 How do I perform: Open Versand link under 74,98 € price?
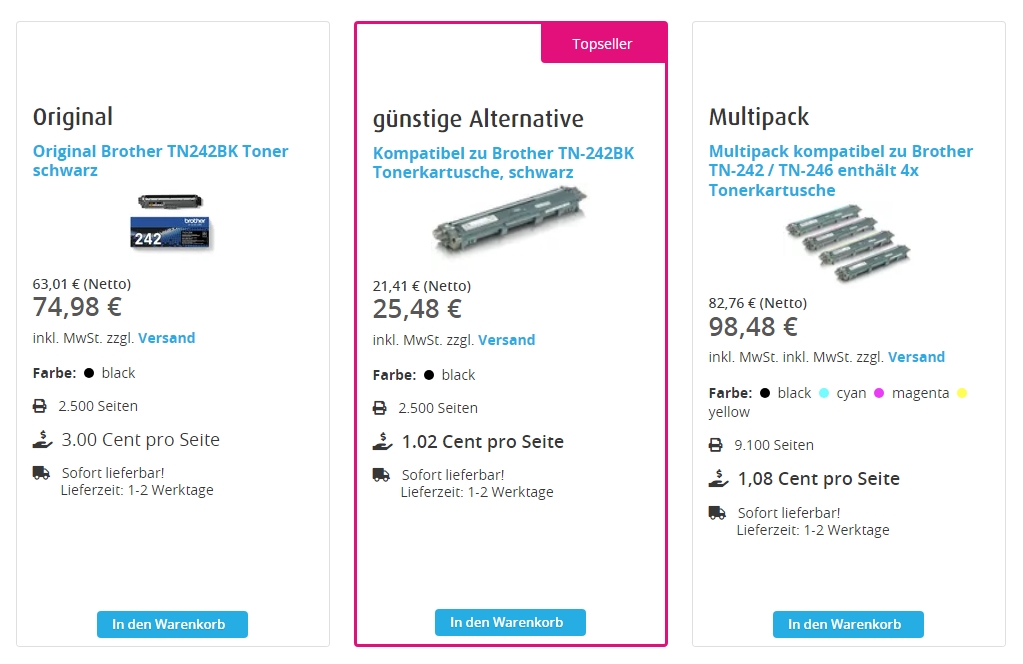pyautogui.click(x=166, y=338)
